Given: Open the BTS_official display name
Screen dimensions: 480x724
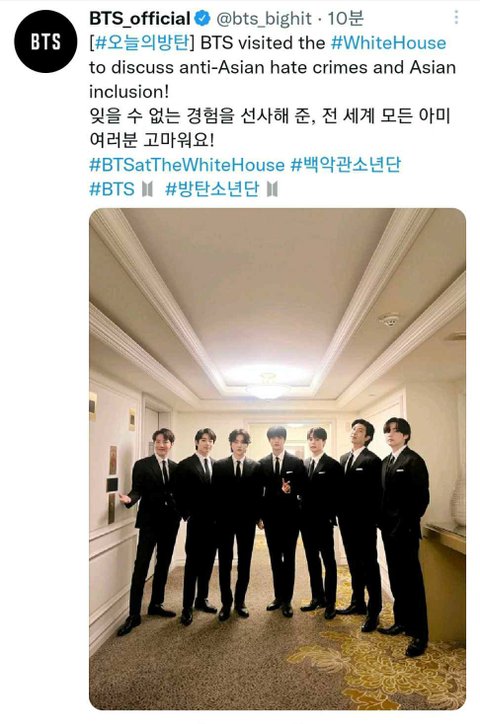Looking at the screenshot, I should tap(140, 18).
